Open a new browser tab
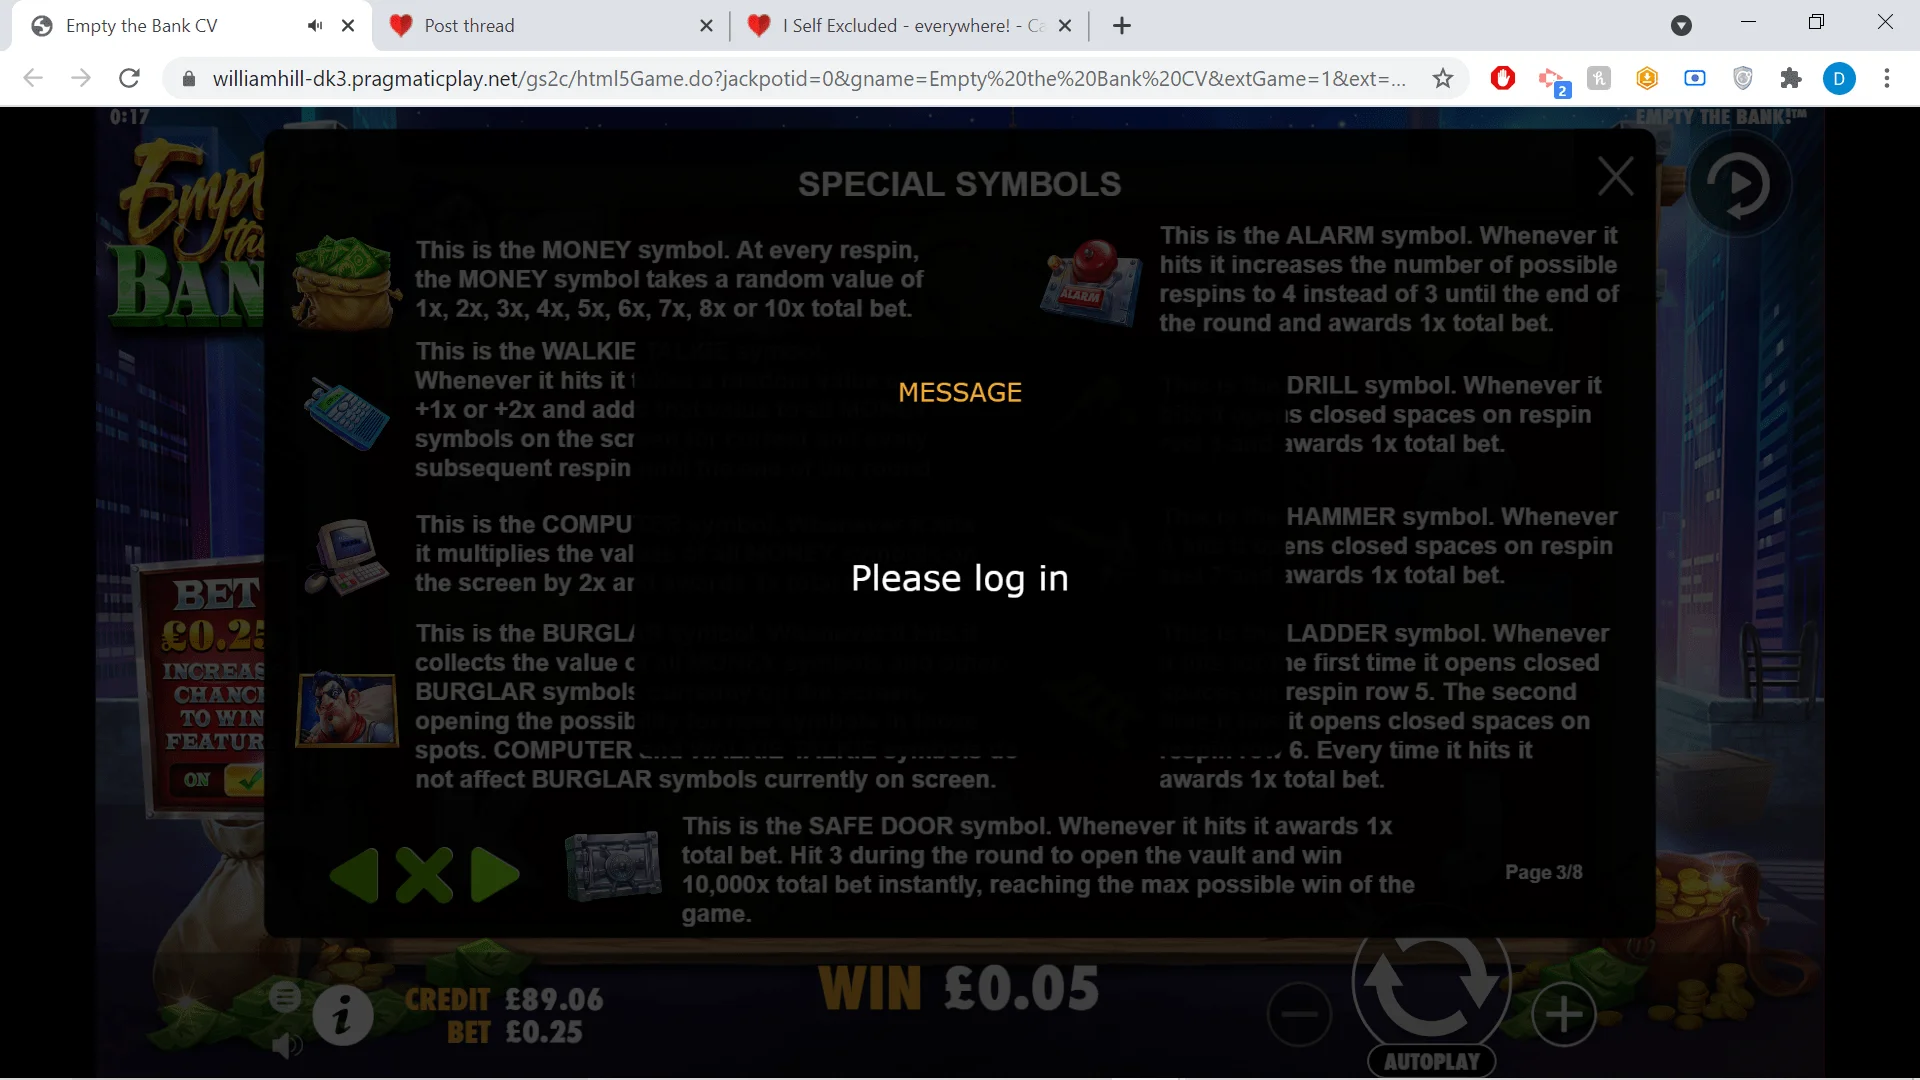Screen dimensions: 1920x1080 pos(1122,26)
